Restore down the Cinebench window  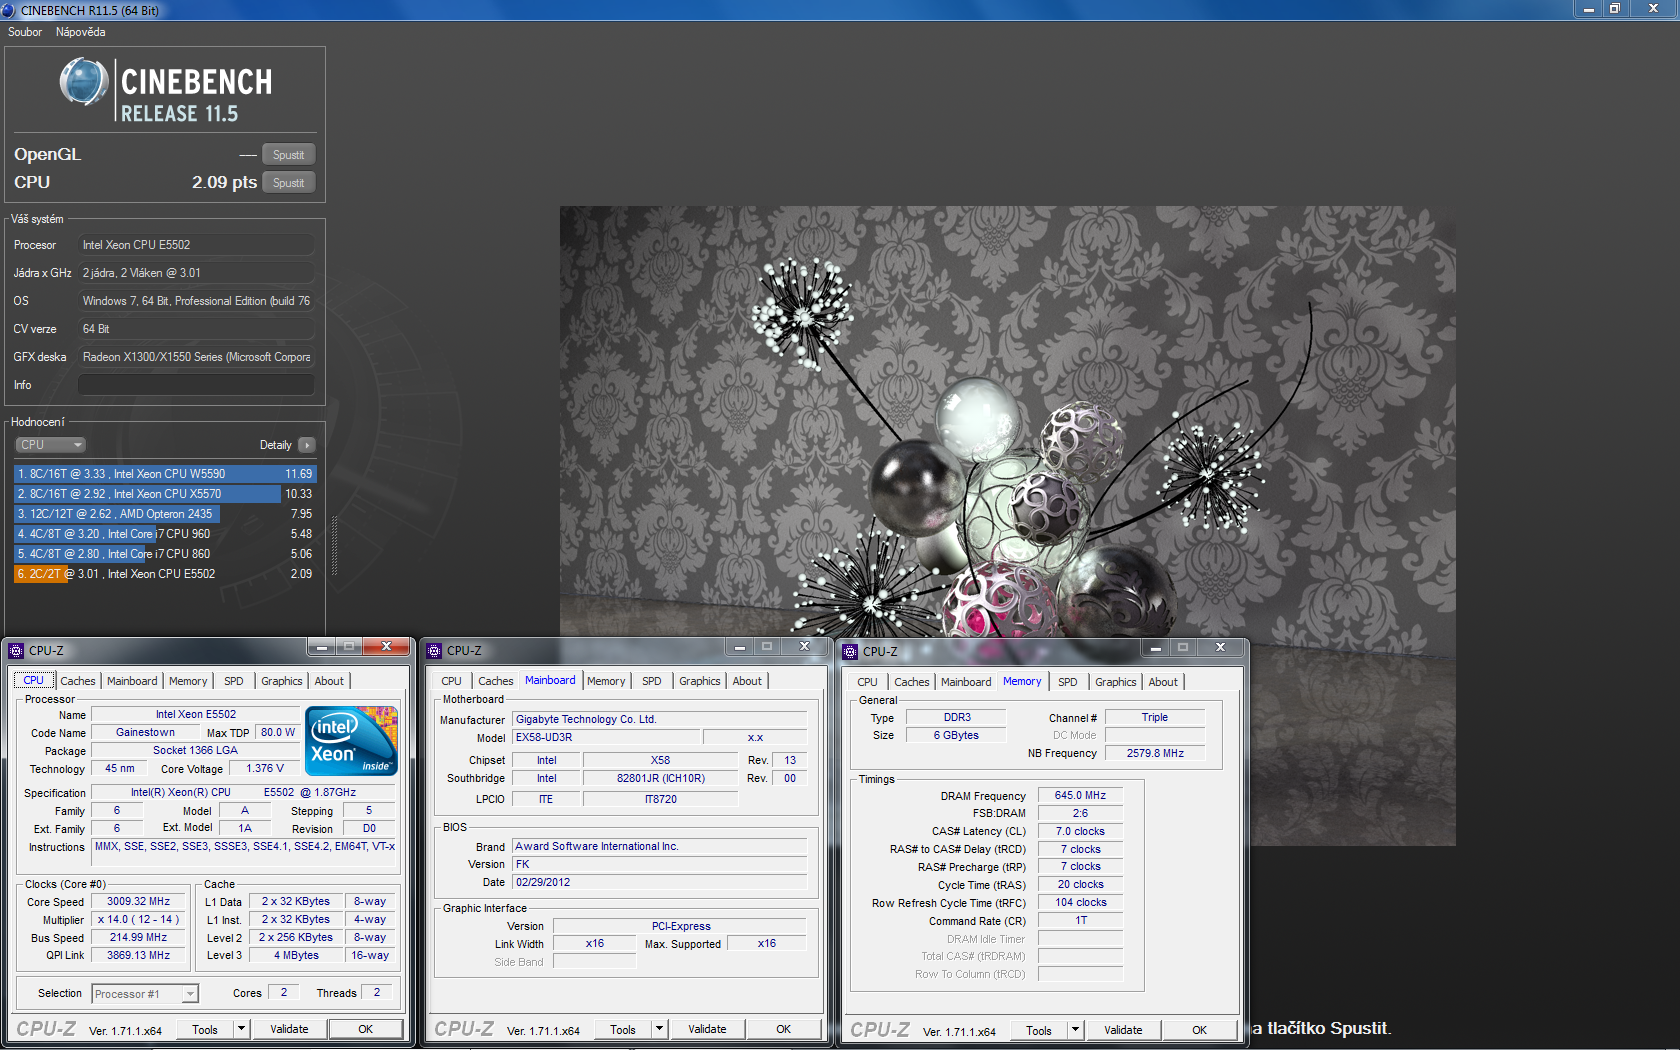(x=1614, y=9)
